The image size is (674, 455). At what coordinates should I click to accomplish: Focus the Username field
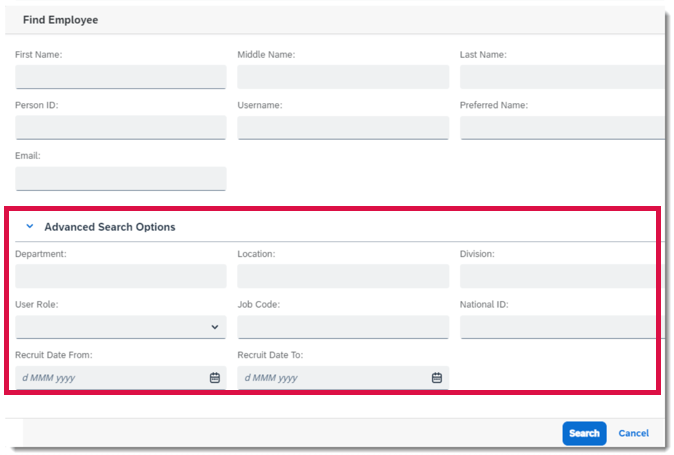point(342,127)
